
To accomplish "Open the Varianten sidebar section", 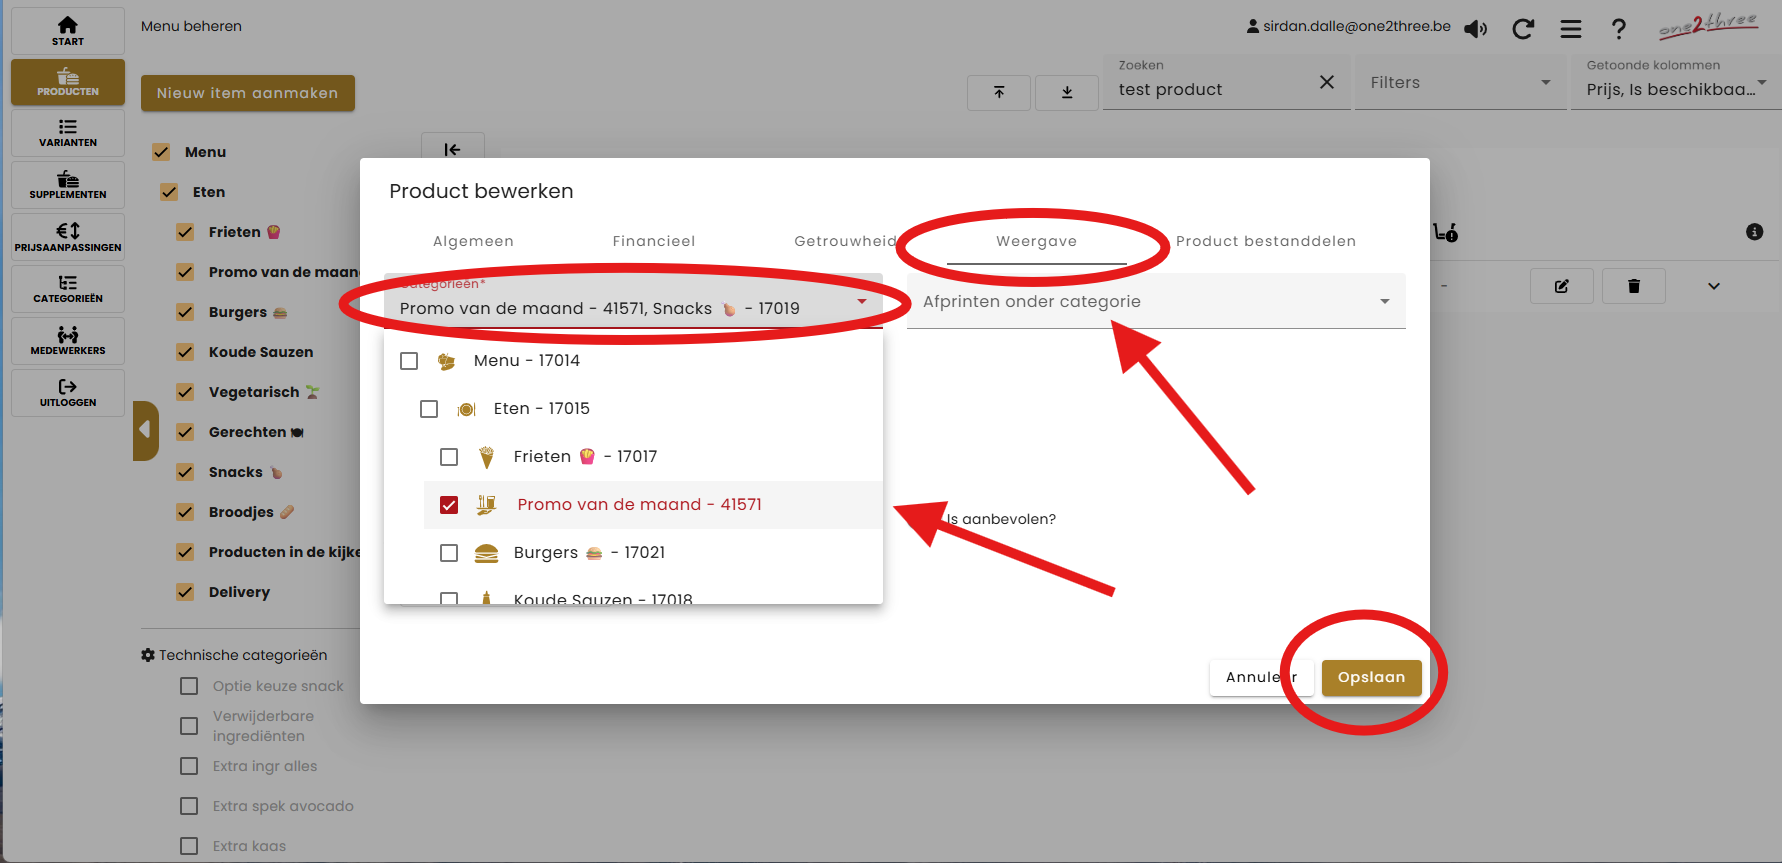I will [x=67, y=133].
